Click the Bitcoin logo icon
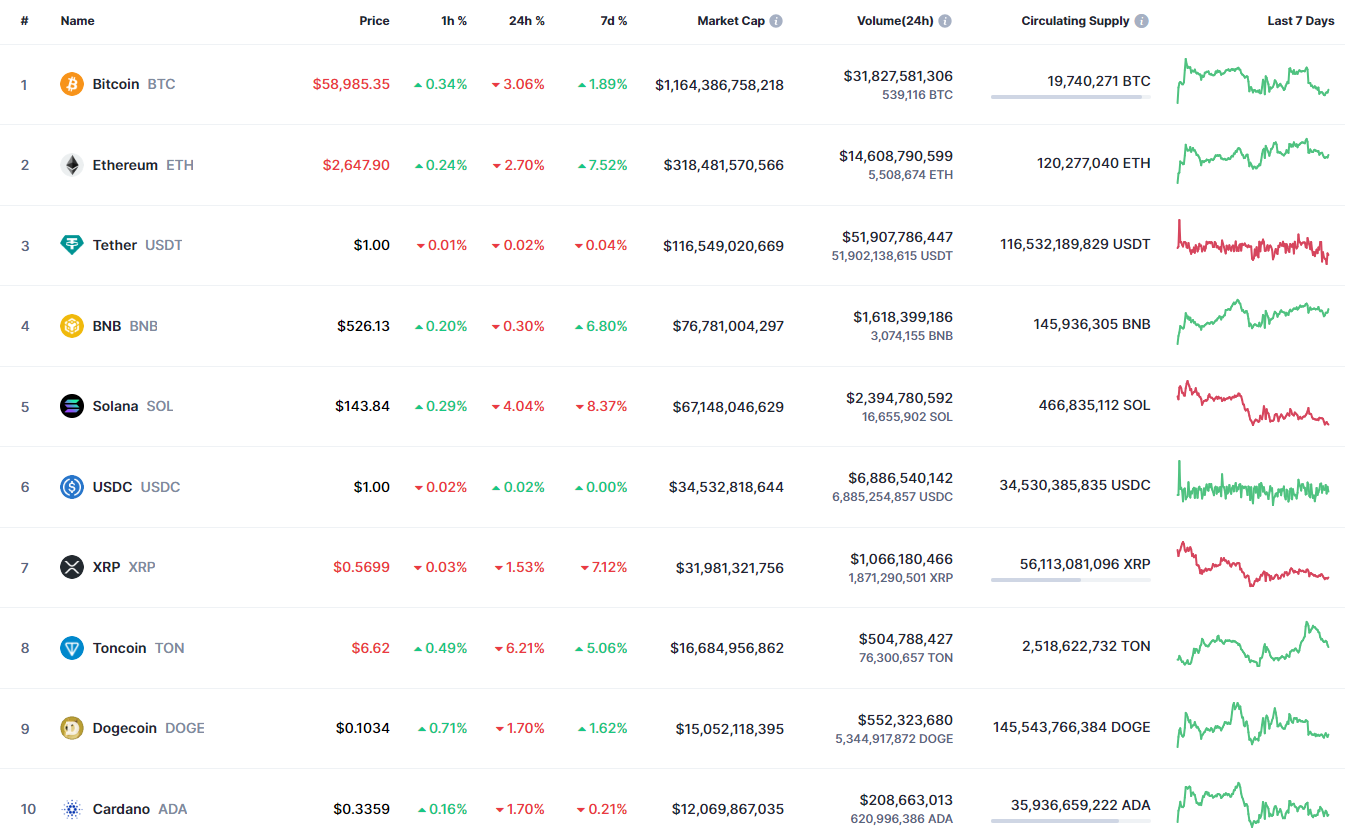 coord(72,84)
